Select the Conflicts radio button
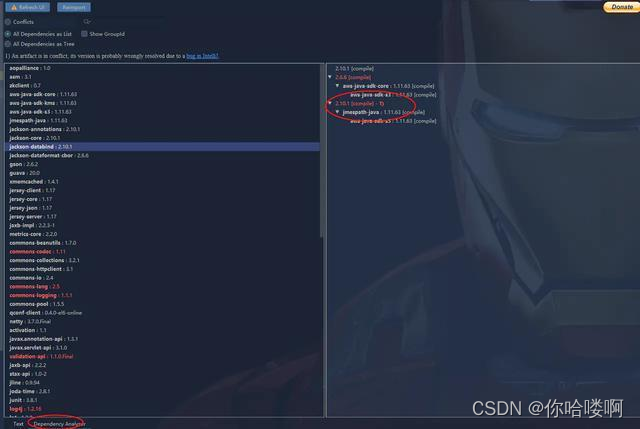The width and height of the screenshot is (640, 429). tap(8, 22)
